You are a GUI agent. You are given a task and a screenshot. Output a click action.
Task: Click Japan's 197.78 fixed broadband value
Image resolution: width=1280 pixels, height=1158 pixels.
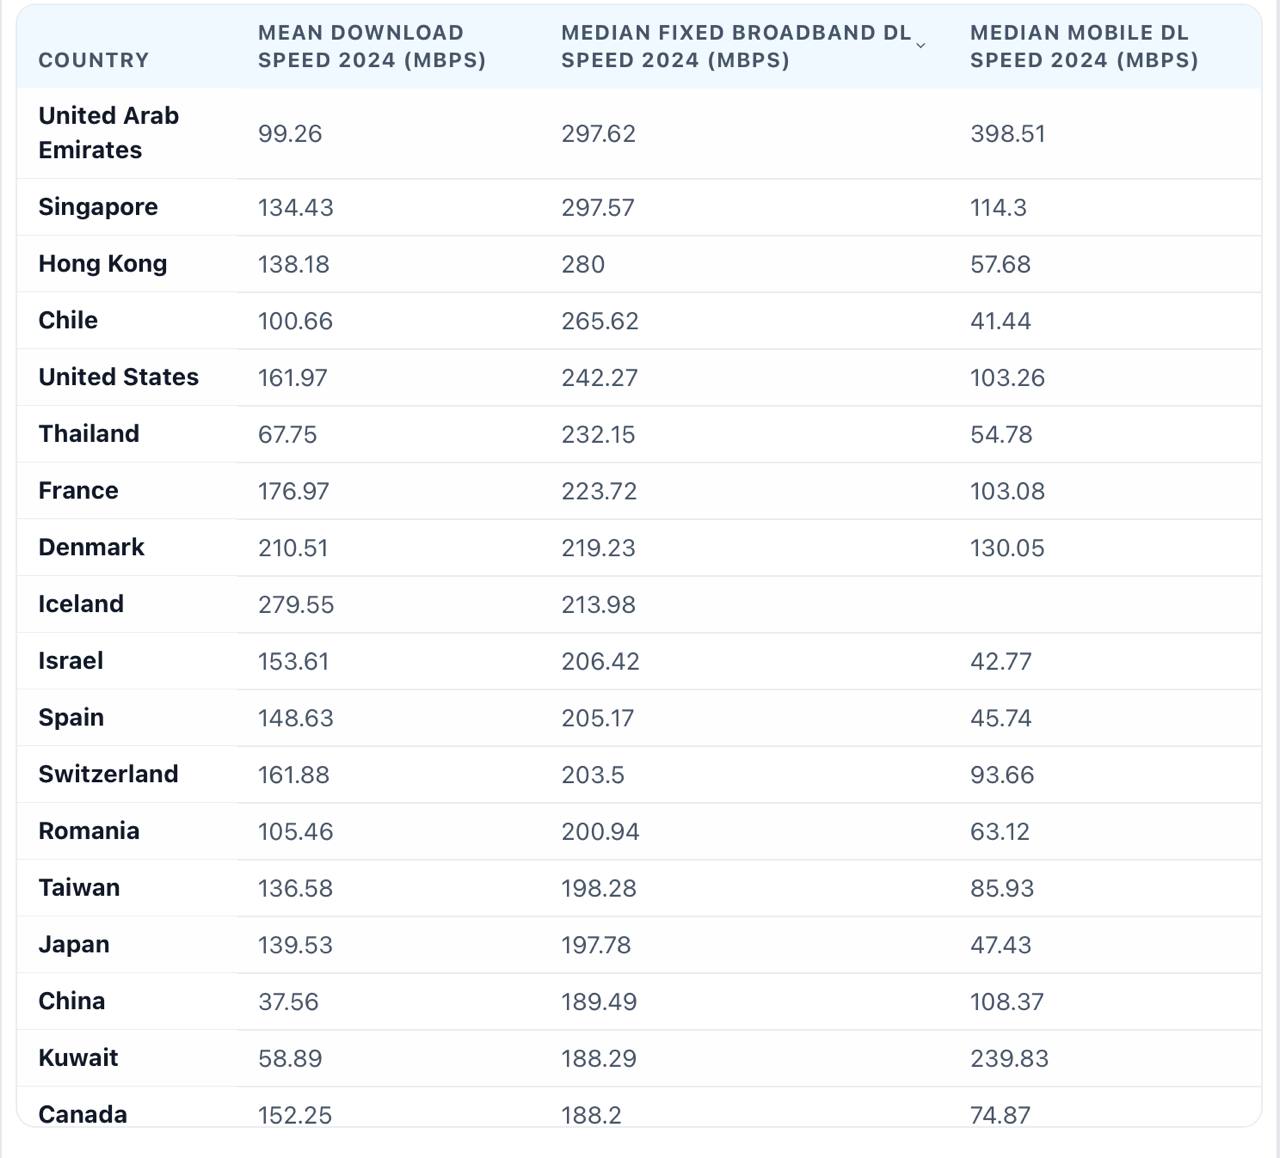(596, 945)
